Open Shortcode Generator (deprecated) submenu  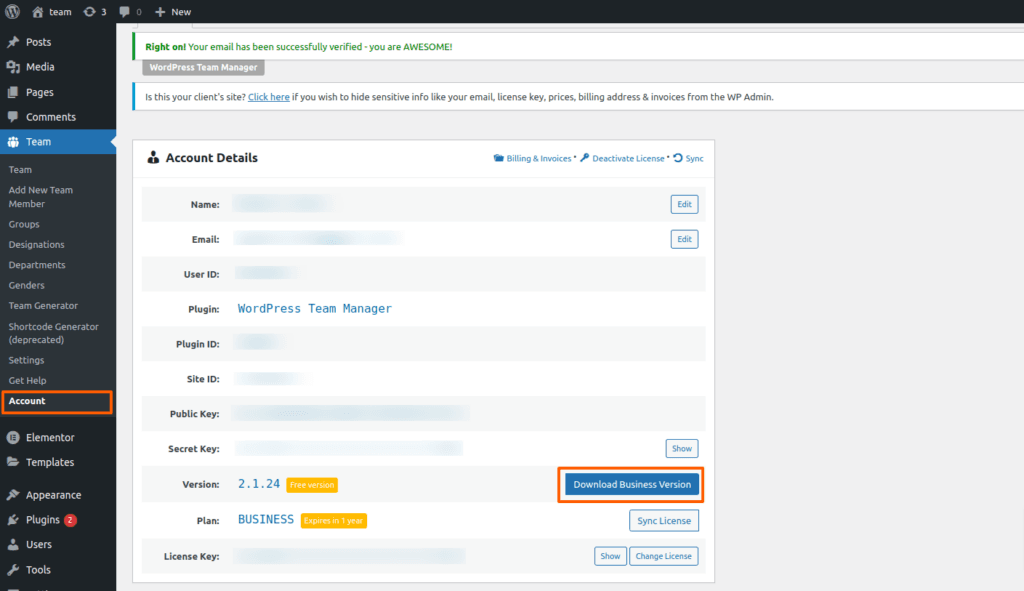click(x=54, y=333)
